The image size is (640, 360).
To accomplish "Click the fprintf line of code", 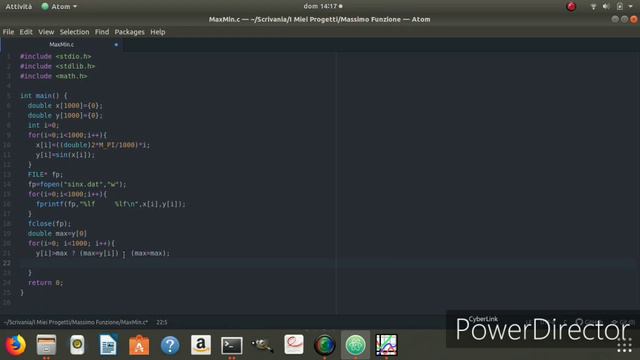I will [x=111, y=204].
